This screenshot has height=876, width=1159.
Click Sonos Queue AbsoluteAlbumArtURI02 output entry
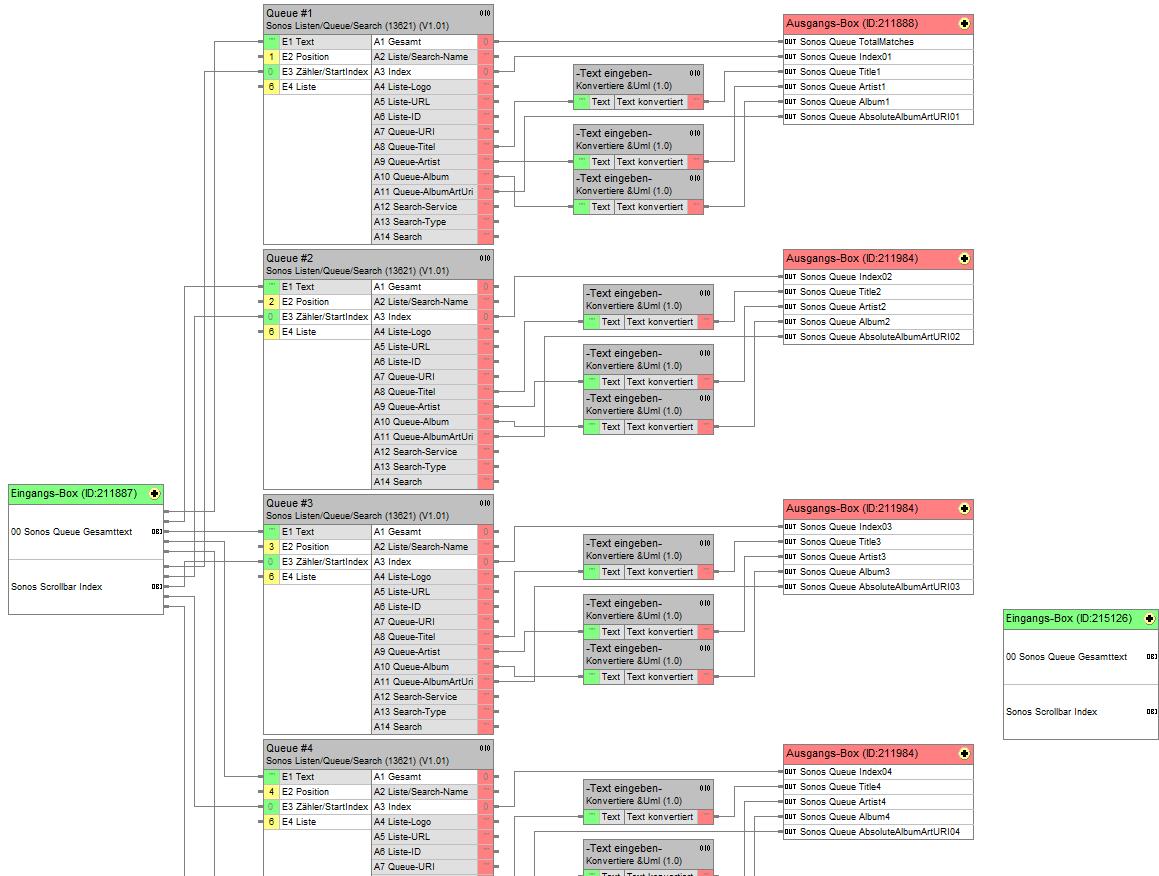tap(879, 337)
